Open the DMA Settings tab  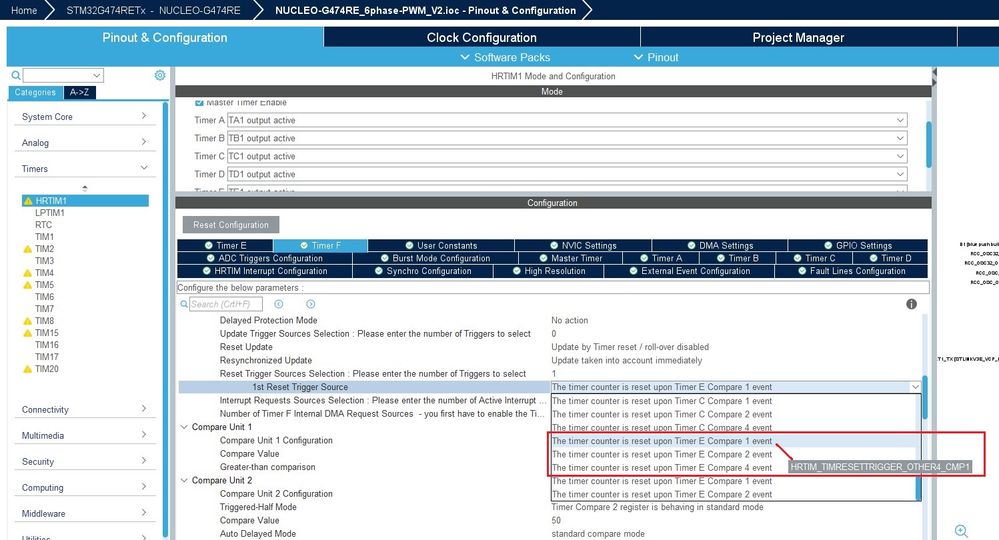720,245
